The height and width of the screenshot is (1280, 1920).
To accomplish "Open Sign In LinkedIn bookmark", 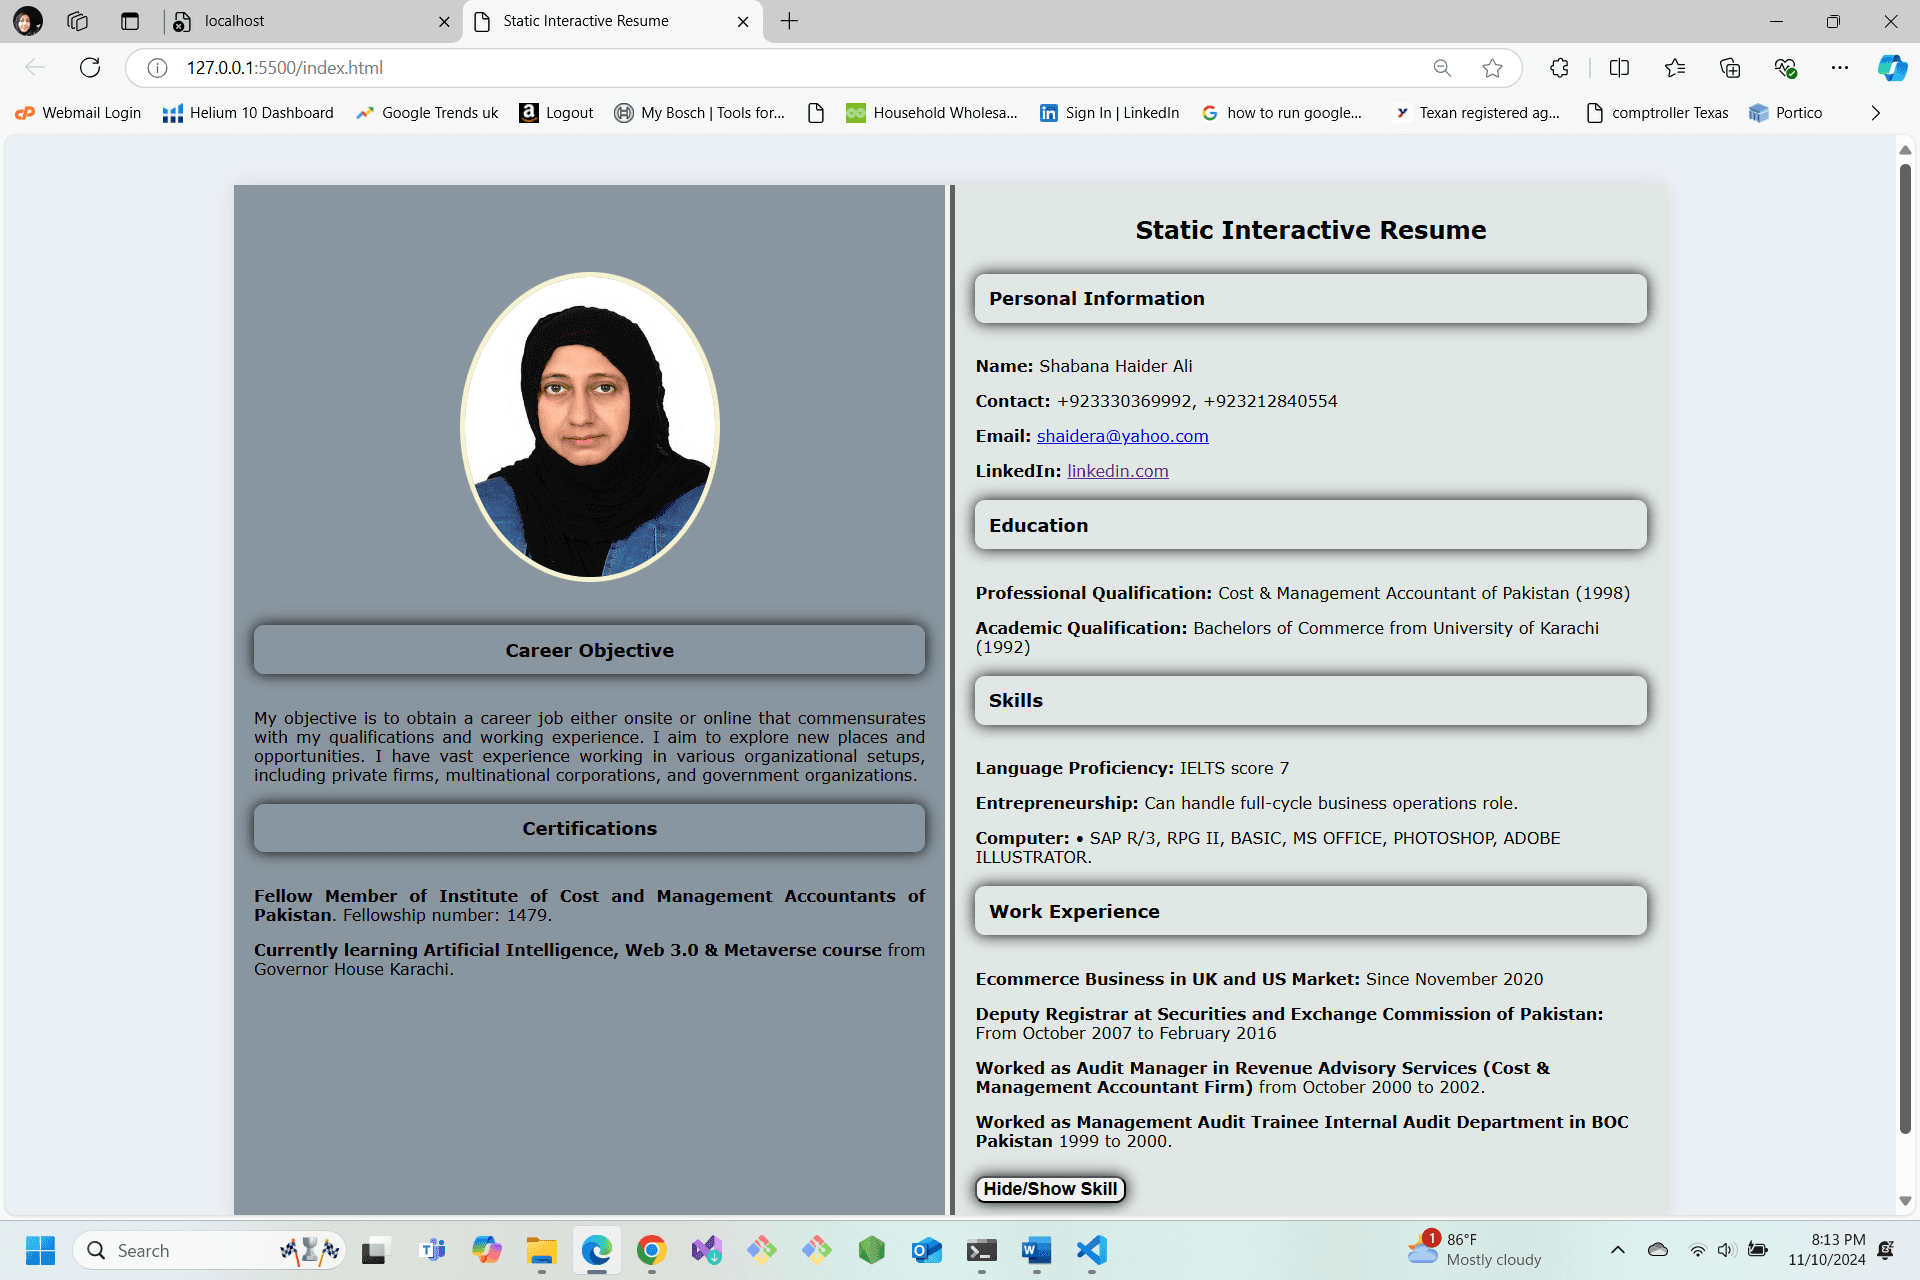I will coord(1110,113).
